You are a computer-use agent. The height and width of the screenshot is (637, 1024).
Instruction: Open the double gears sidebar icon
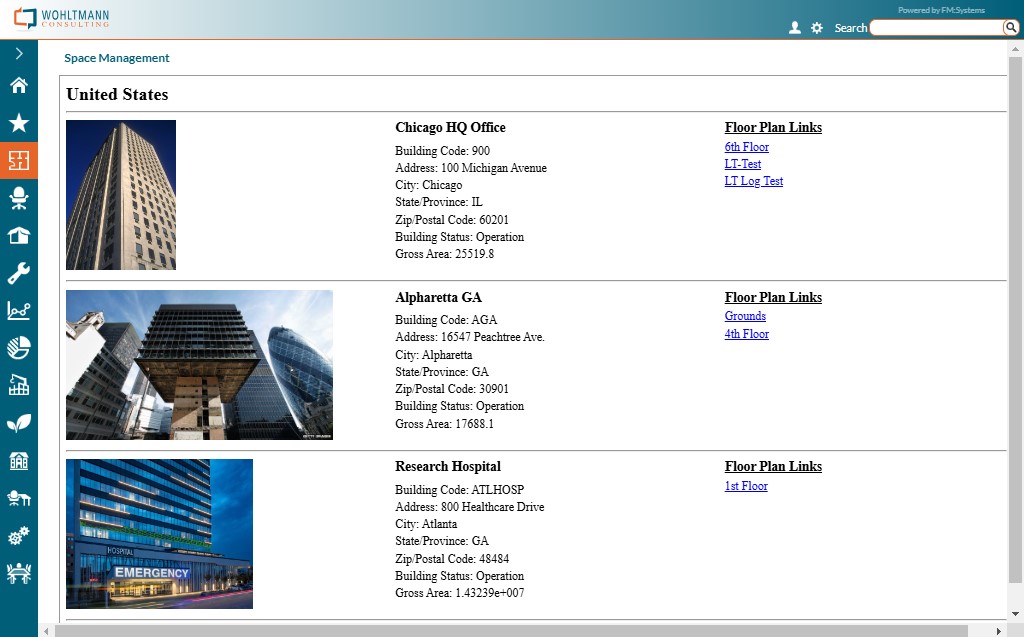pos(19,536)
